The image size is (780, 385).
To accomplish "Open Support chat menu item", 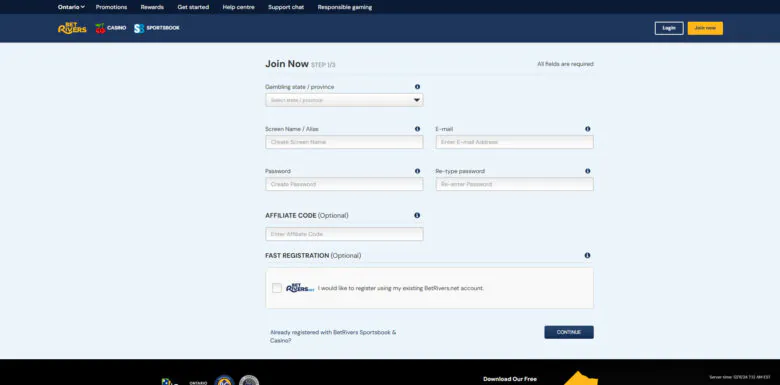I will coord(286,7).
